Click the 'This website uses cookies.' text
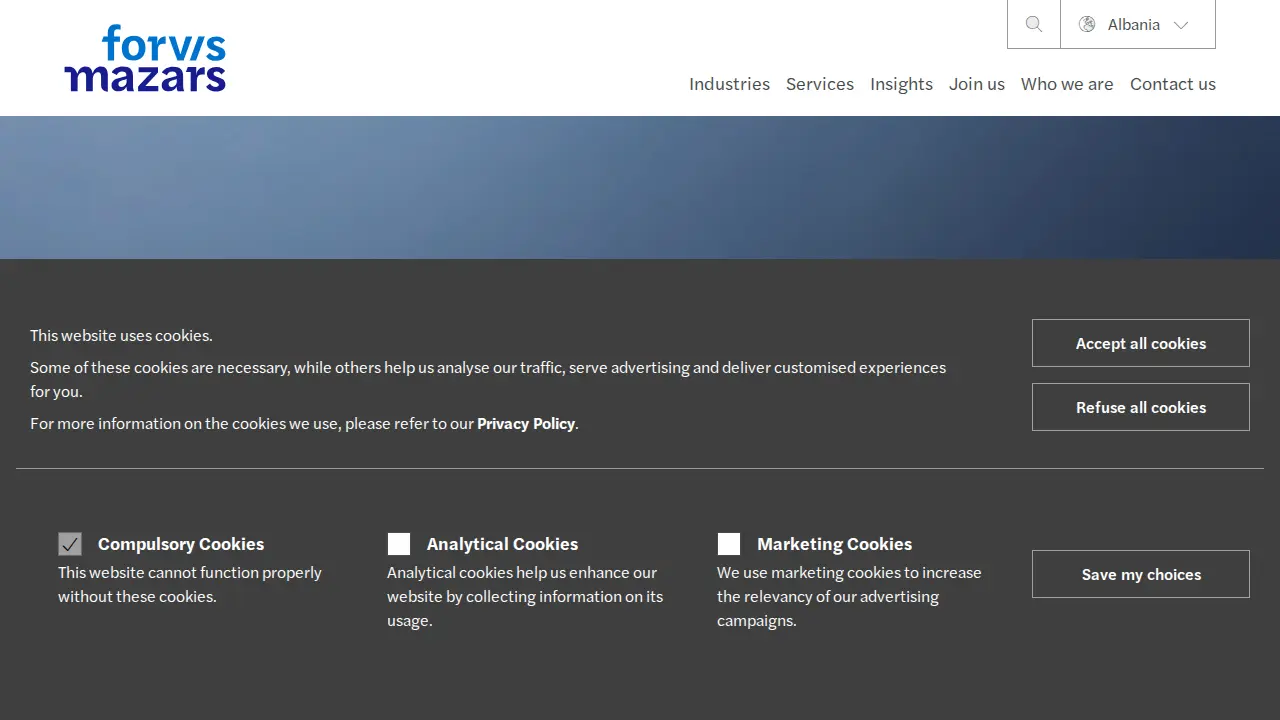 point(121,336)
